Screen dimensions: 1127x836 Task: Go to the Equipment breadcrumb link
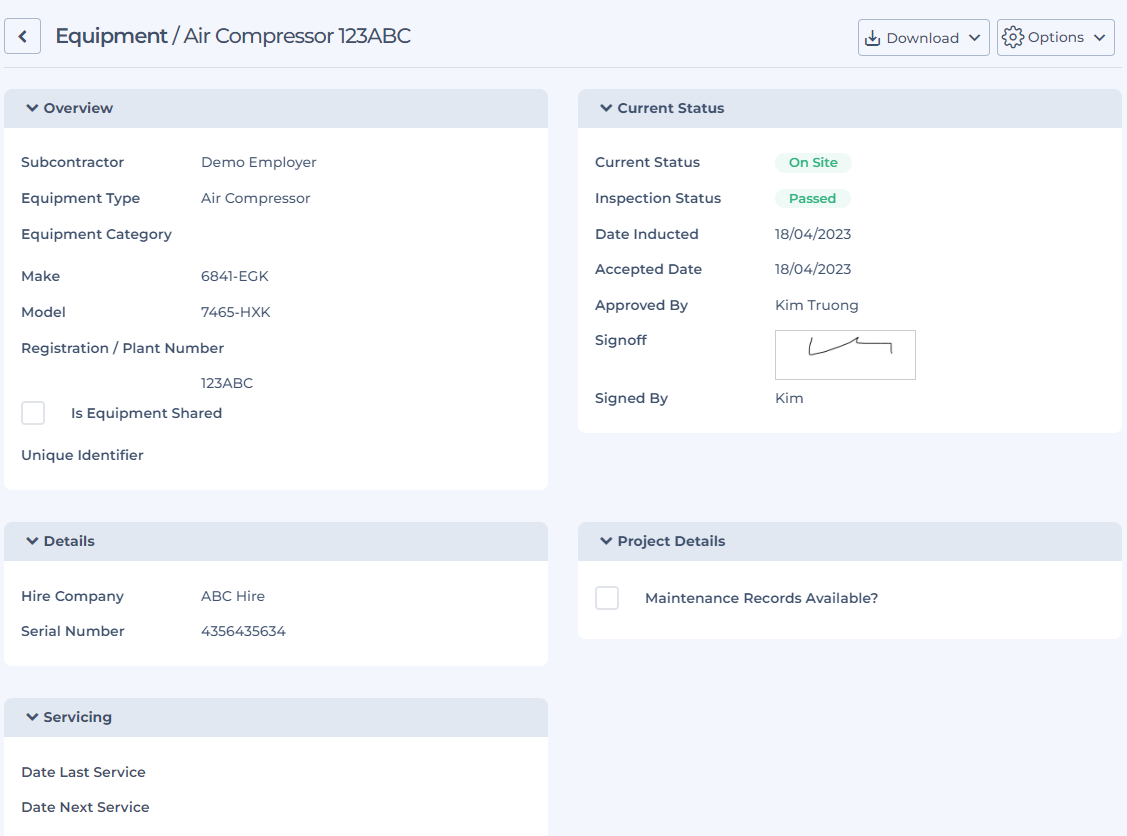(111, 36)
